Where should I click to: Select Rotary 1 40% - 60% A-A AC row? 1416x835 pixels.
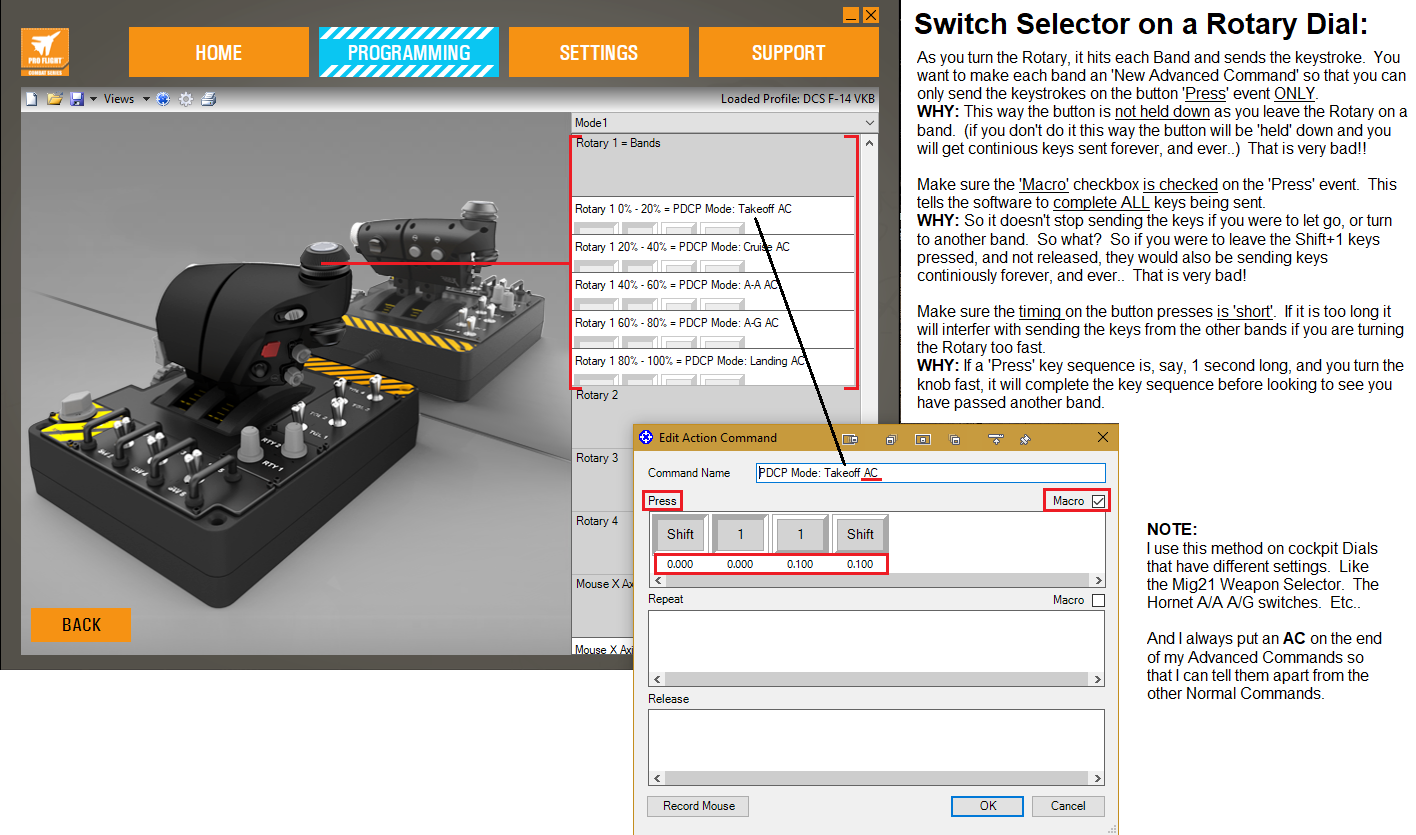pos(714,291)
